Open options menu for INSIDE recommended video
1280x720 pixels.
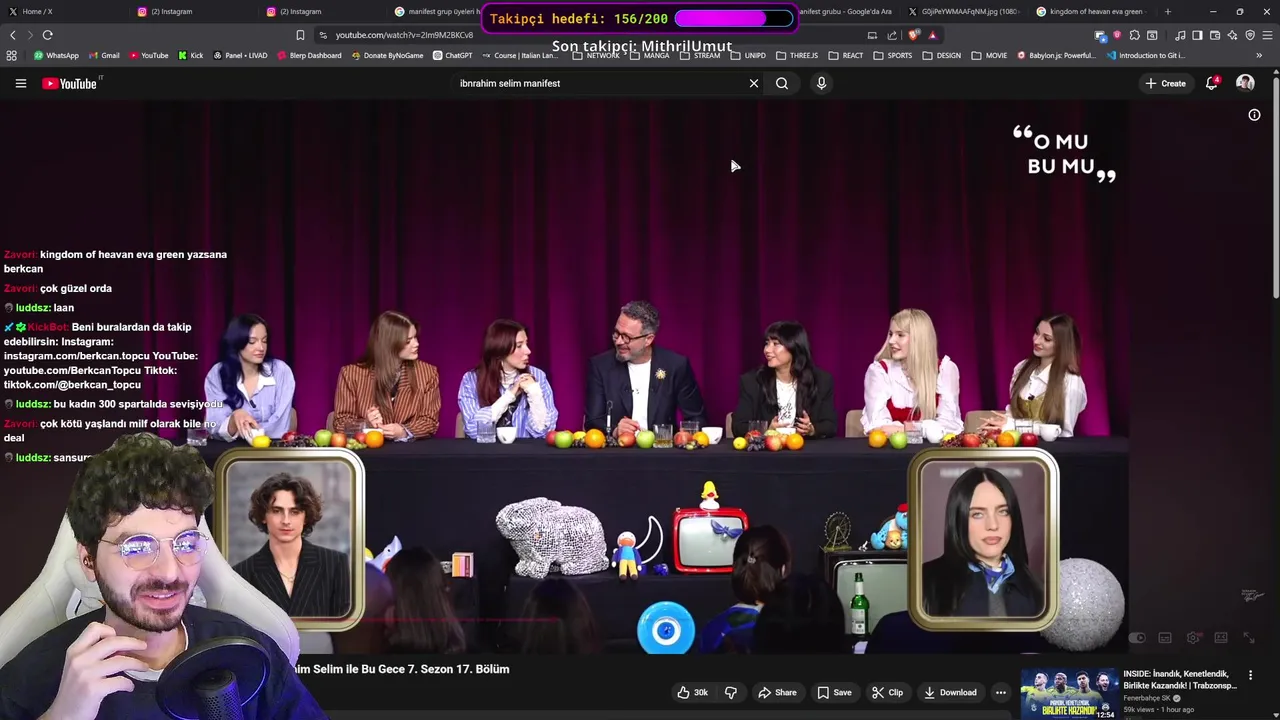[1250, 675]
